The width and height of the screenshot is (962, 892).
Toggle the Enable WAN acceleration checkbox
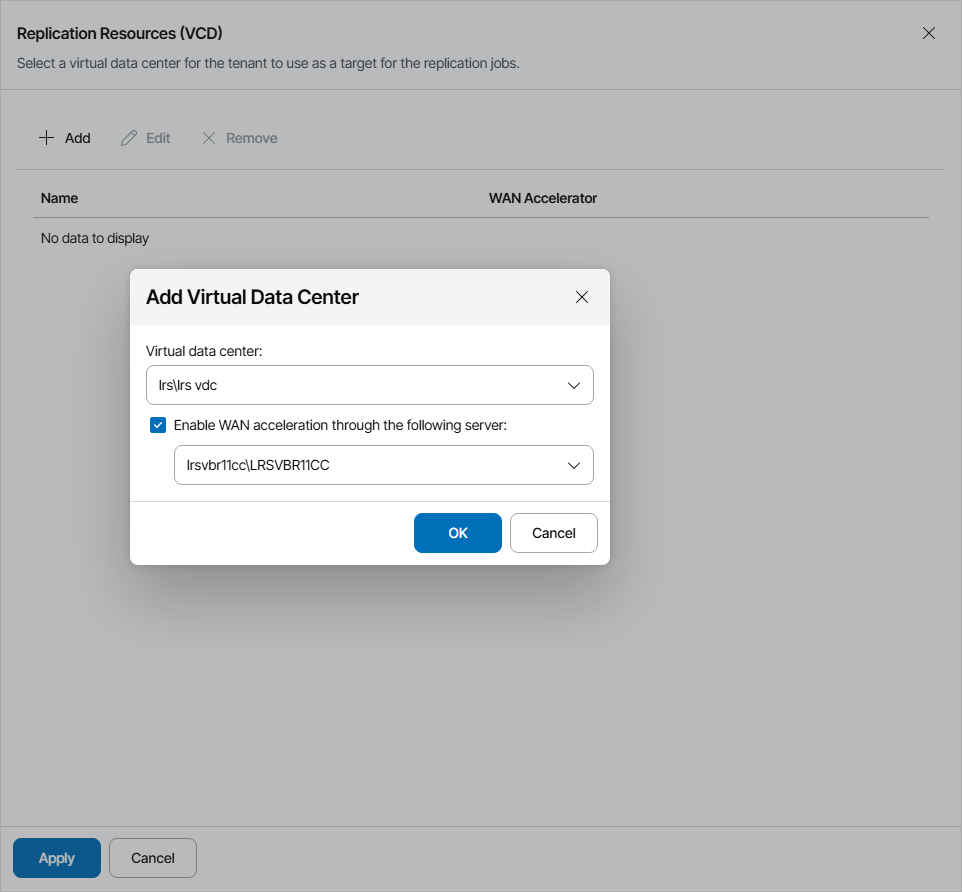[158, 425]
